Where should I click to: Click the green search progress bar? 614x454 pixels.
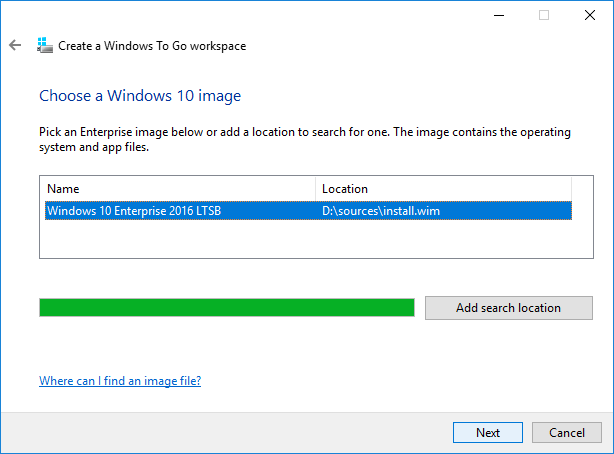[227, 307]
